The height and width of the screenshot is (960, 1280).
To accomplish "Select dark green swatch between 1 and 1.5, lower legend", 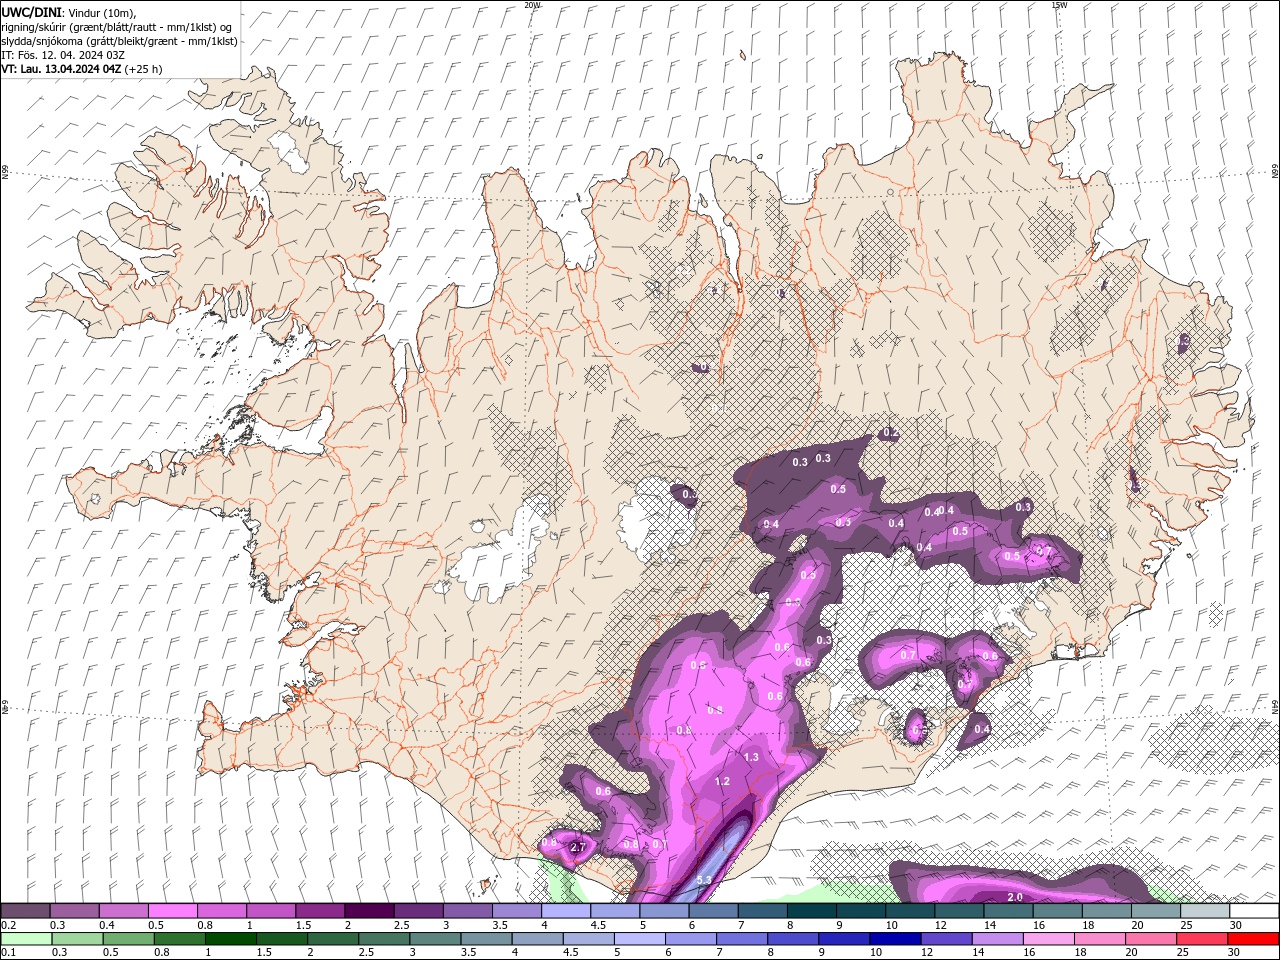I will tap(230, 939).
